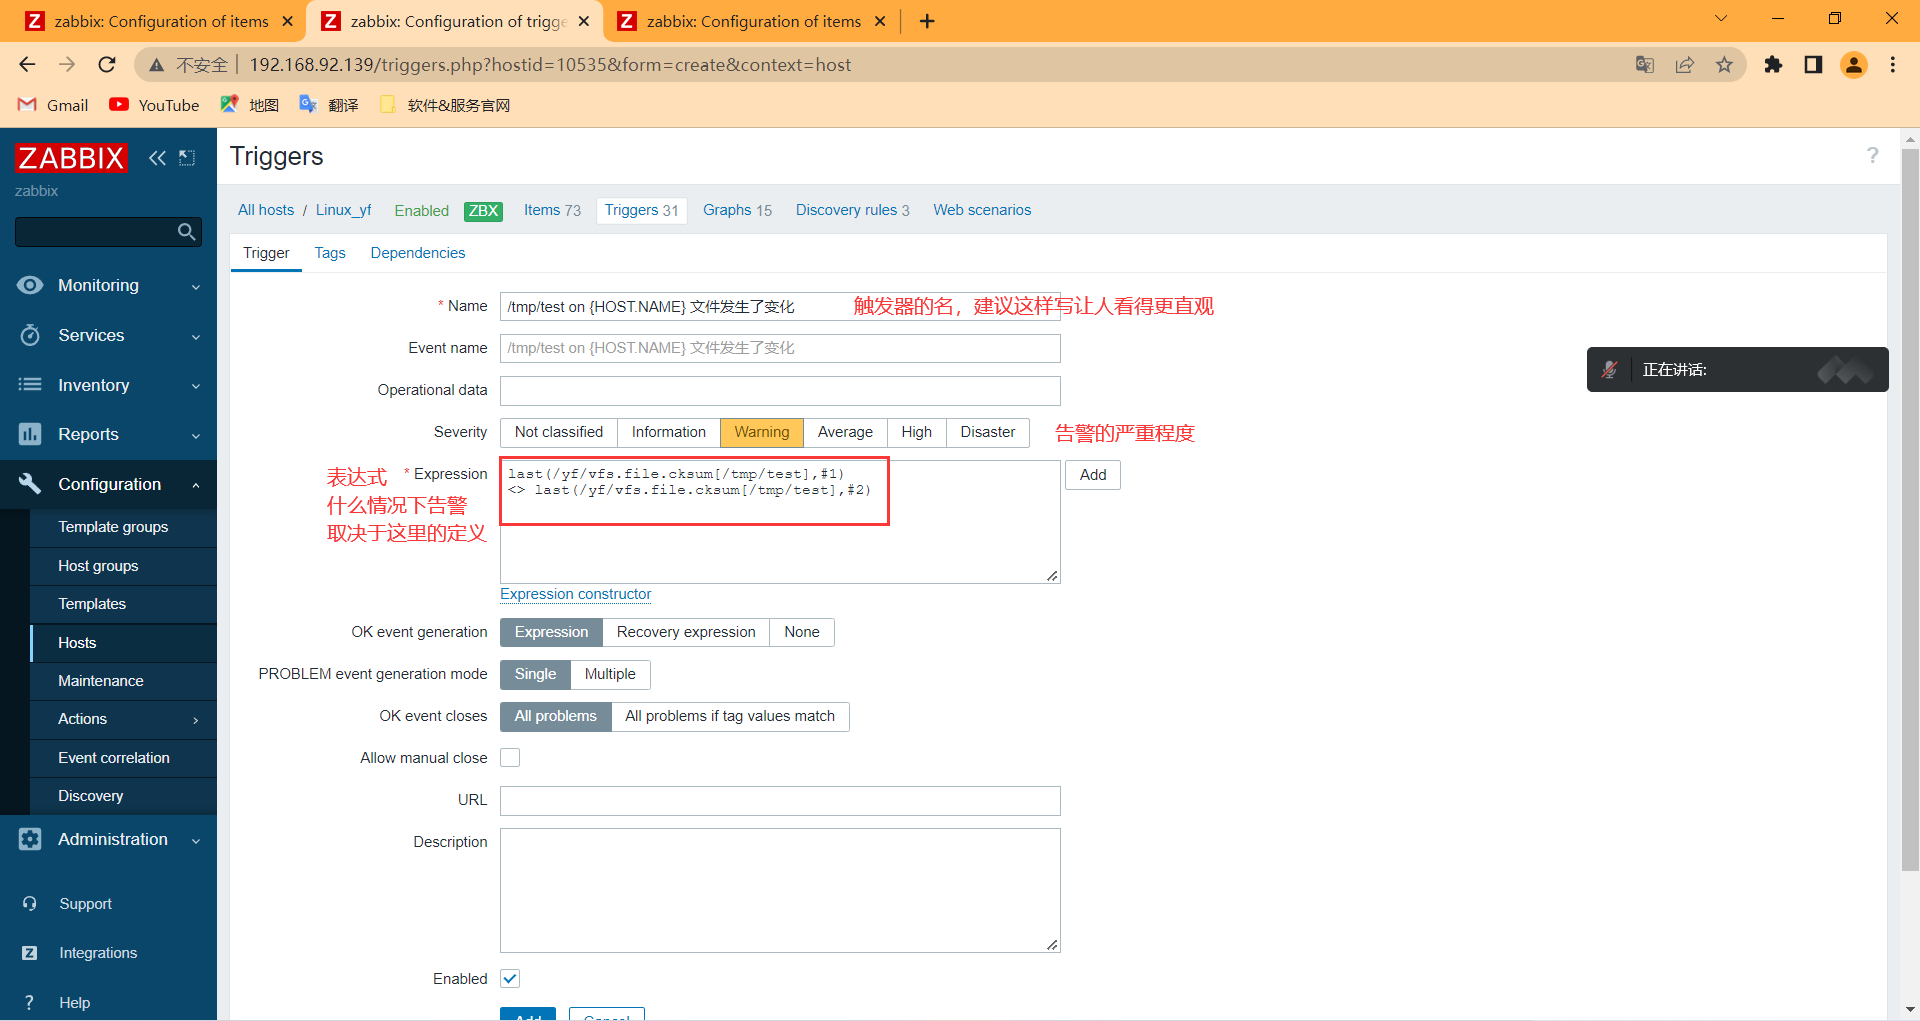Set severity to Average
This screenshot has height=1021, width=1920.
coord(845,432)
